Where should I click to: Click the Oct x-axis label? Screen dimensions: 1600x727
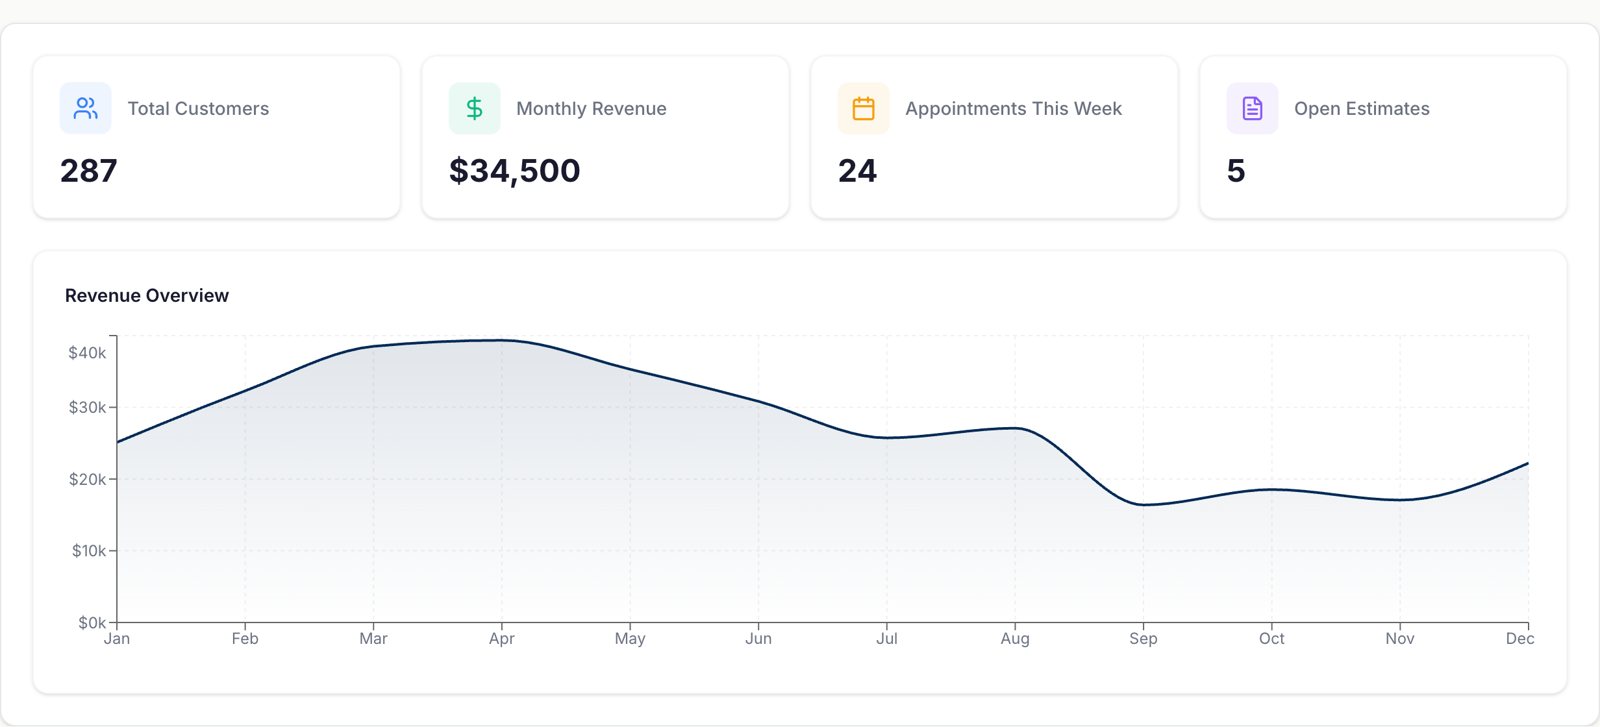click(x=1272, y=639)
